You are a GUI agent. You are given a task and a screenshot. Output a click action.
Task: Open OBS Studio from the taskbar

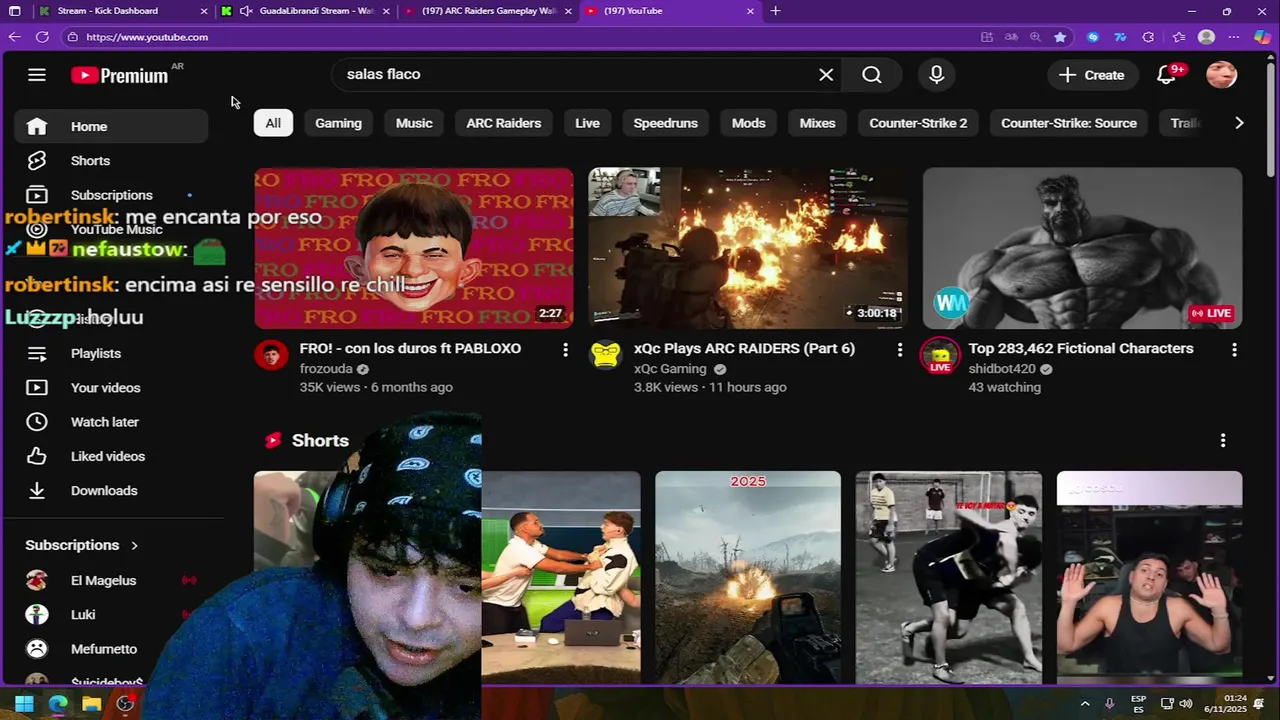125,704
